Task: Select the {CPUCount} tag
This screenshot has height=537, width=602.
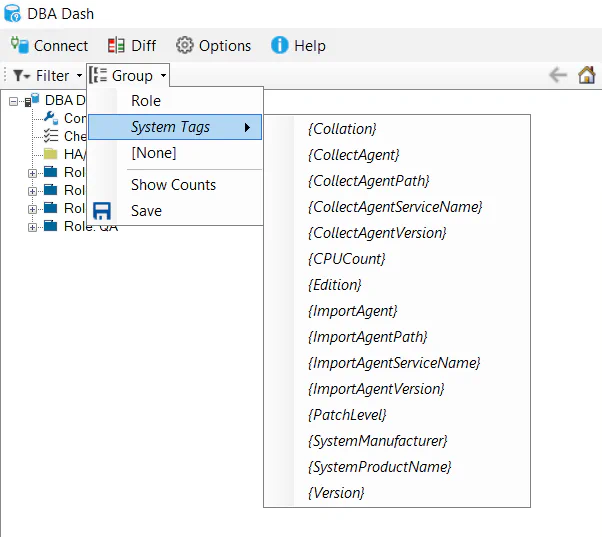Action: pyautogui.click(x=347, y=259)
